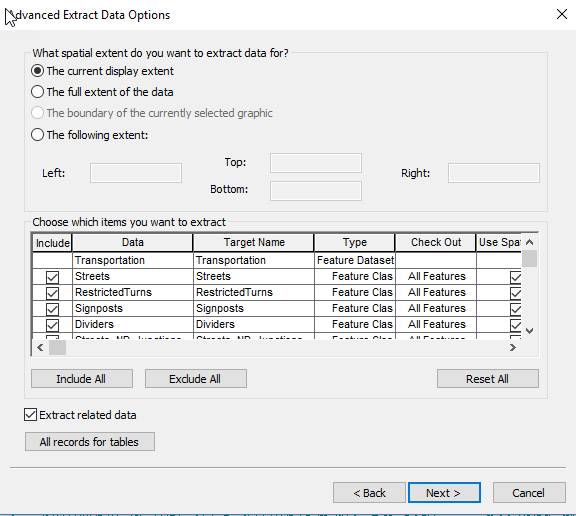Toggle the Include checkbox for Signposts
This screenshot has width=576, height=516.
tap(52, 309)
